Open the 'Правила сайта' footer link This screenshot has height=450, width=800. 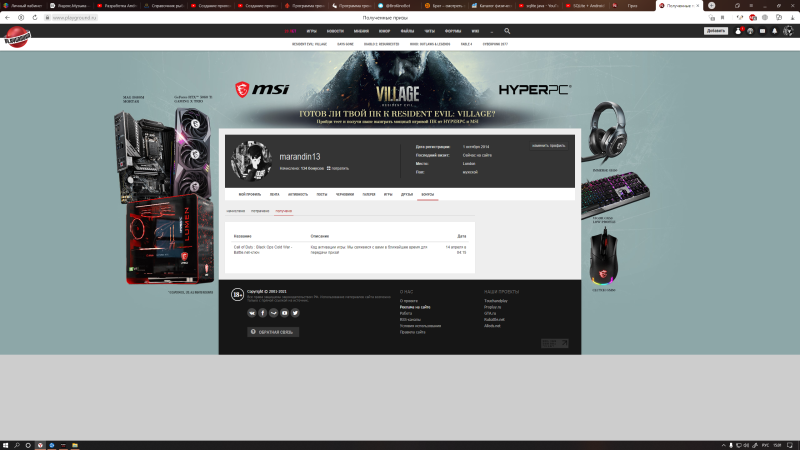412,332
